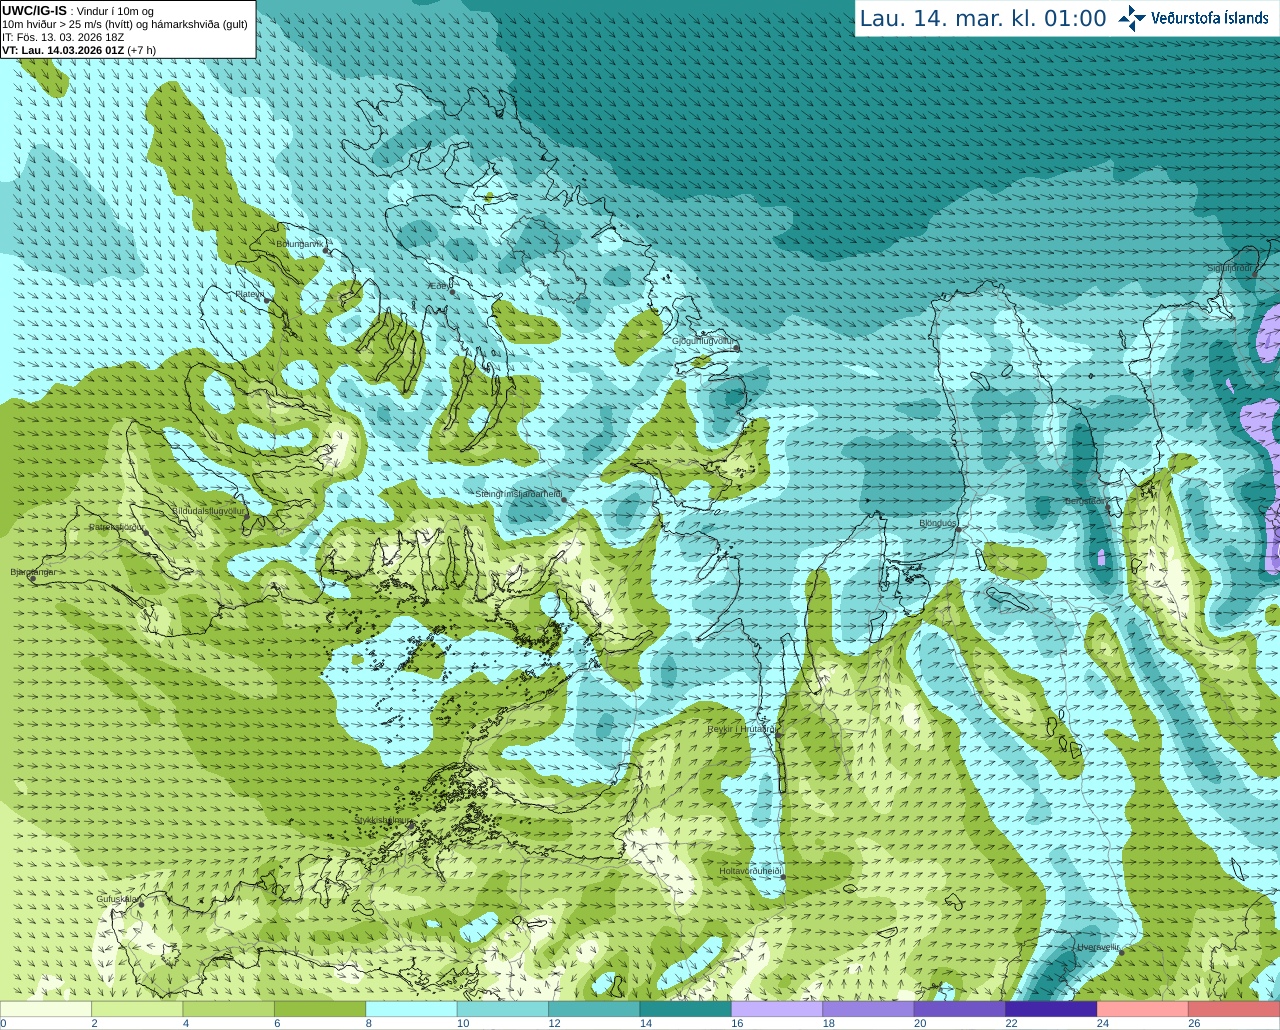Click the Æðey station label

(x=438, y=286)
